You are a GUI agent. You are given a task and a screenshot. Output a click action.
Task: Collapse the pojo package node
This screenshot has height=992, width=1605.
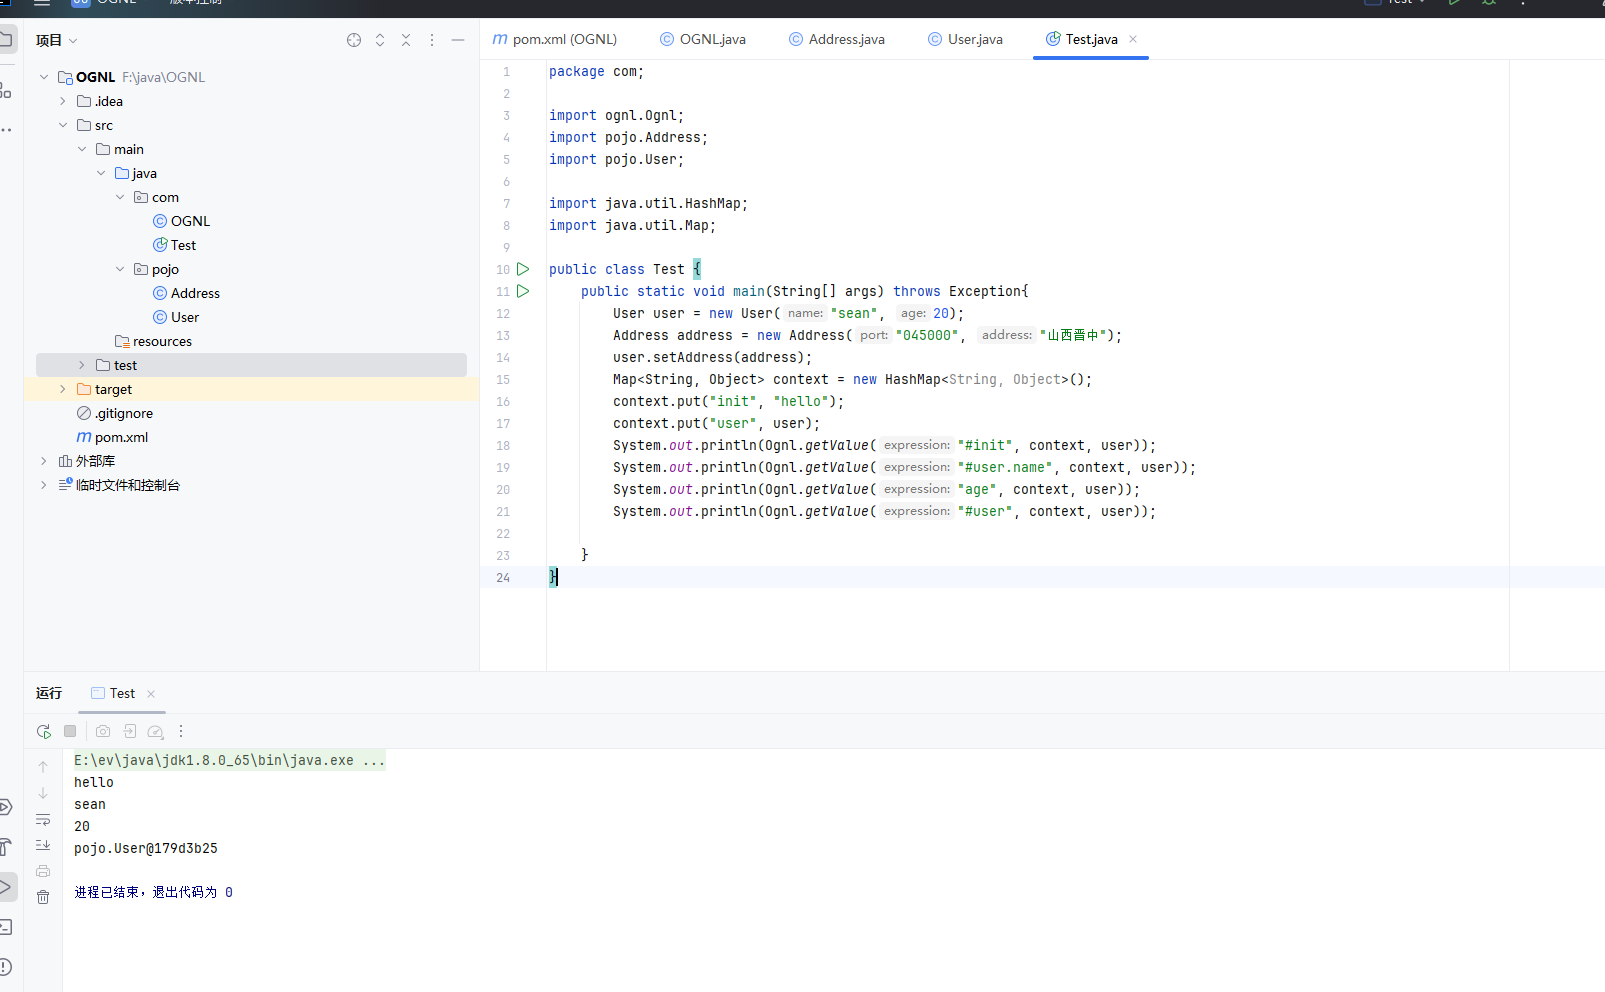coord(120,269)
